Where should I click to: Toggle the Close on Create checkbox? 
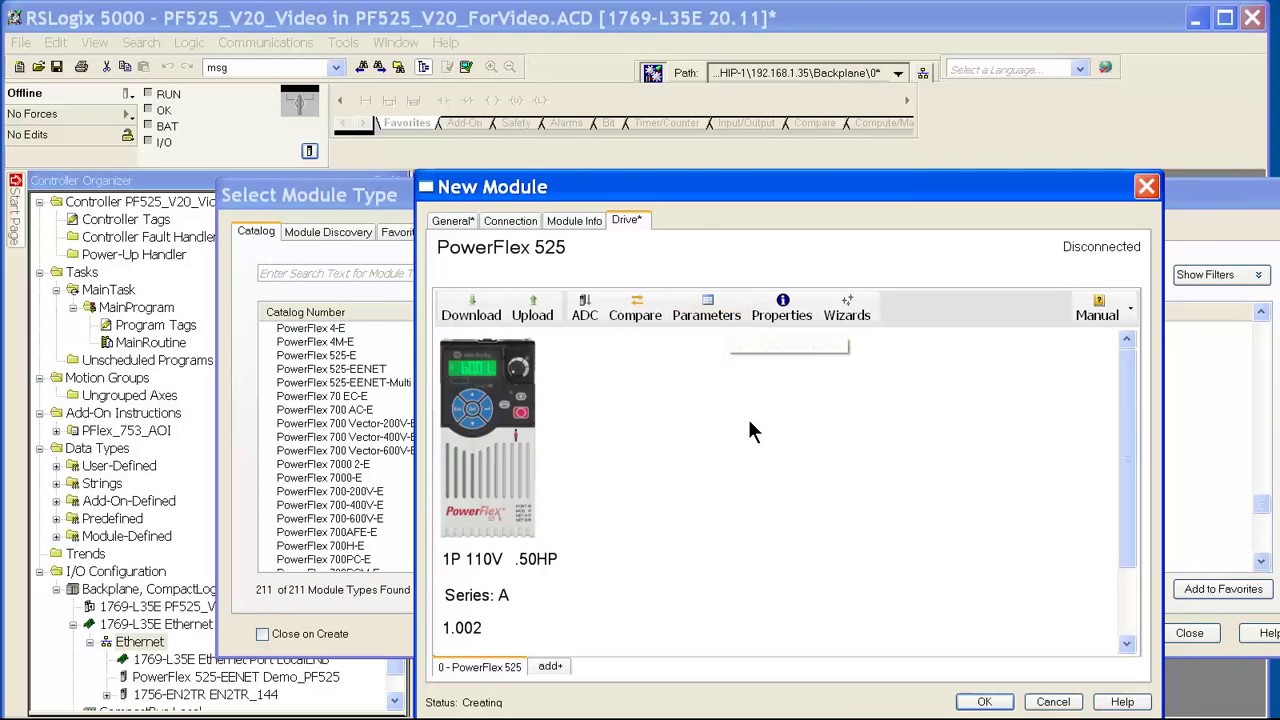(x=262, y=634)
